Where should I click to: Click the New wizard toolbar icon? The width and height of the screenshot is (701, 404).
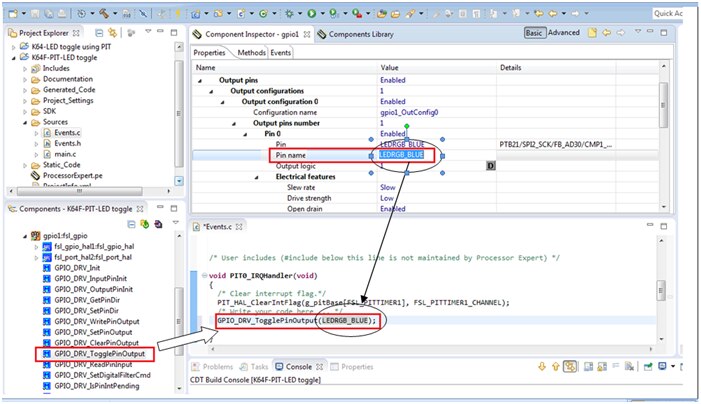[13, 14]
